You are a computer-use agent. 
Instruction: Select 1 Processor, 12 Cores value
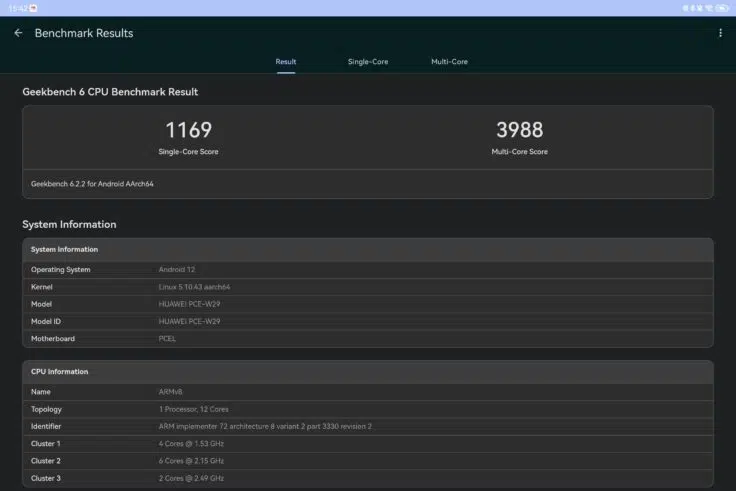193,409
